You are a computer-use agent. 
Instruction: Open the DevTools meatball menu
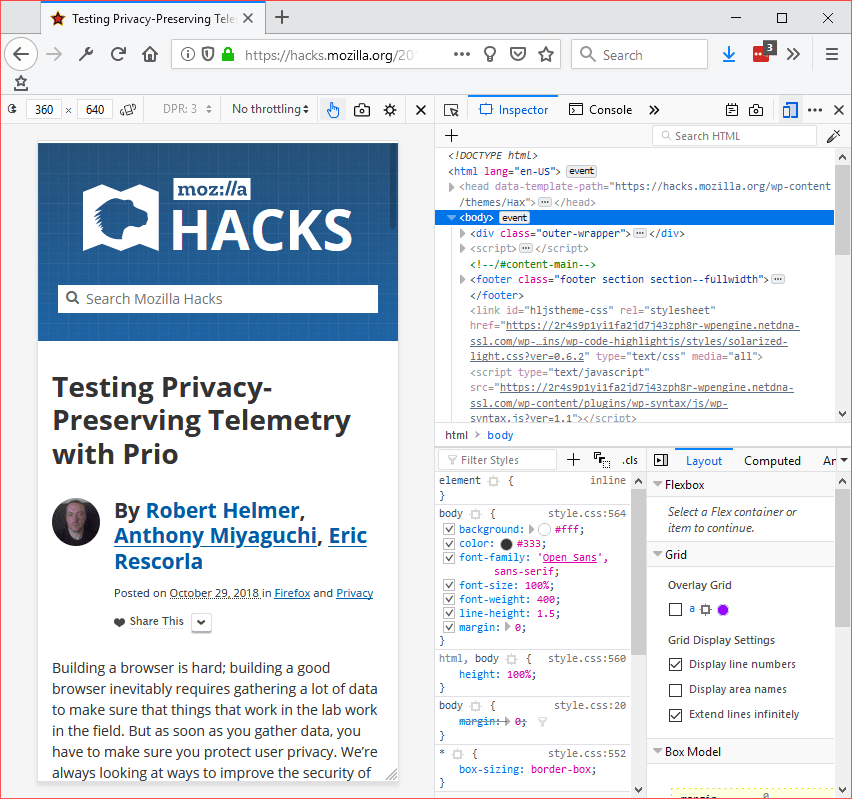pos(816,109)
